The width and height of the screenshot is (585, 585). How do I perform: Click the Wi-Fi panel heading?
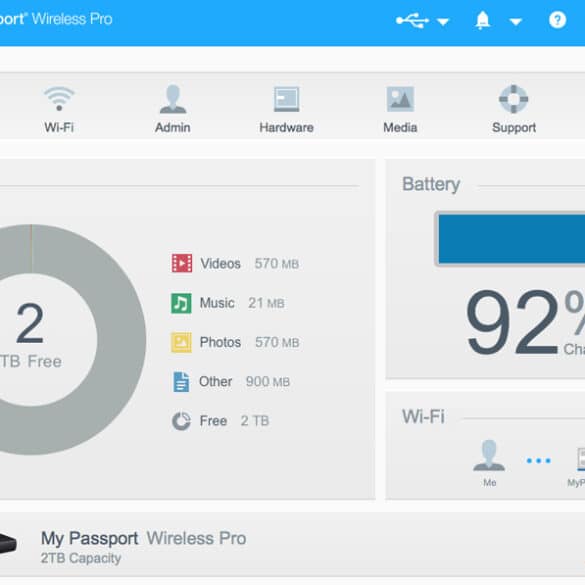click(x=423, y=416)
